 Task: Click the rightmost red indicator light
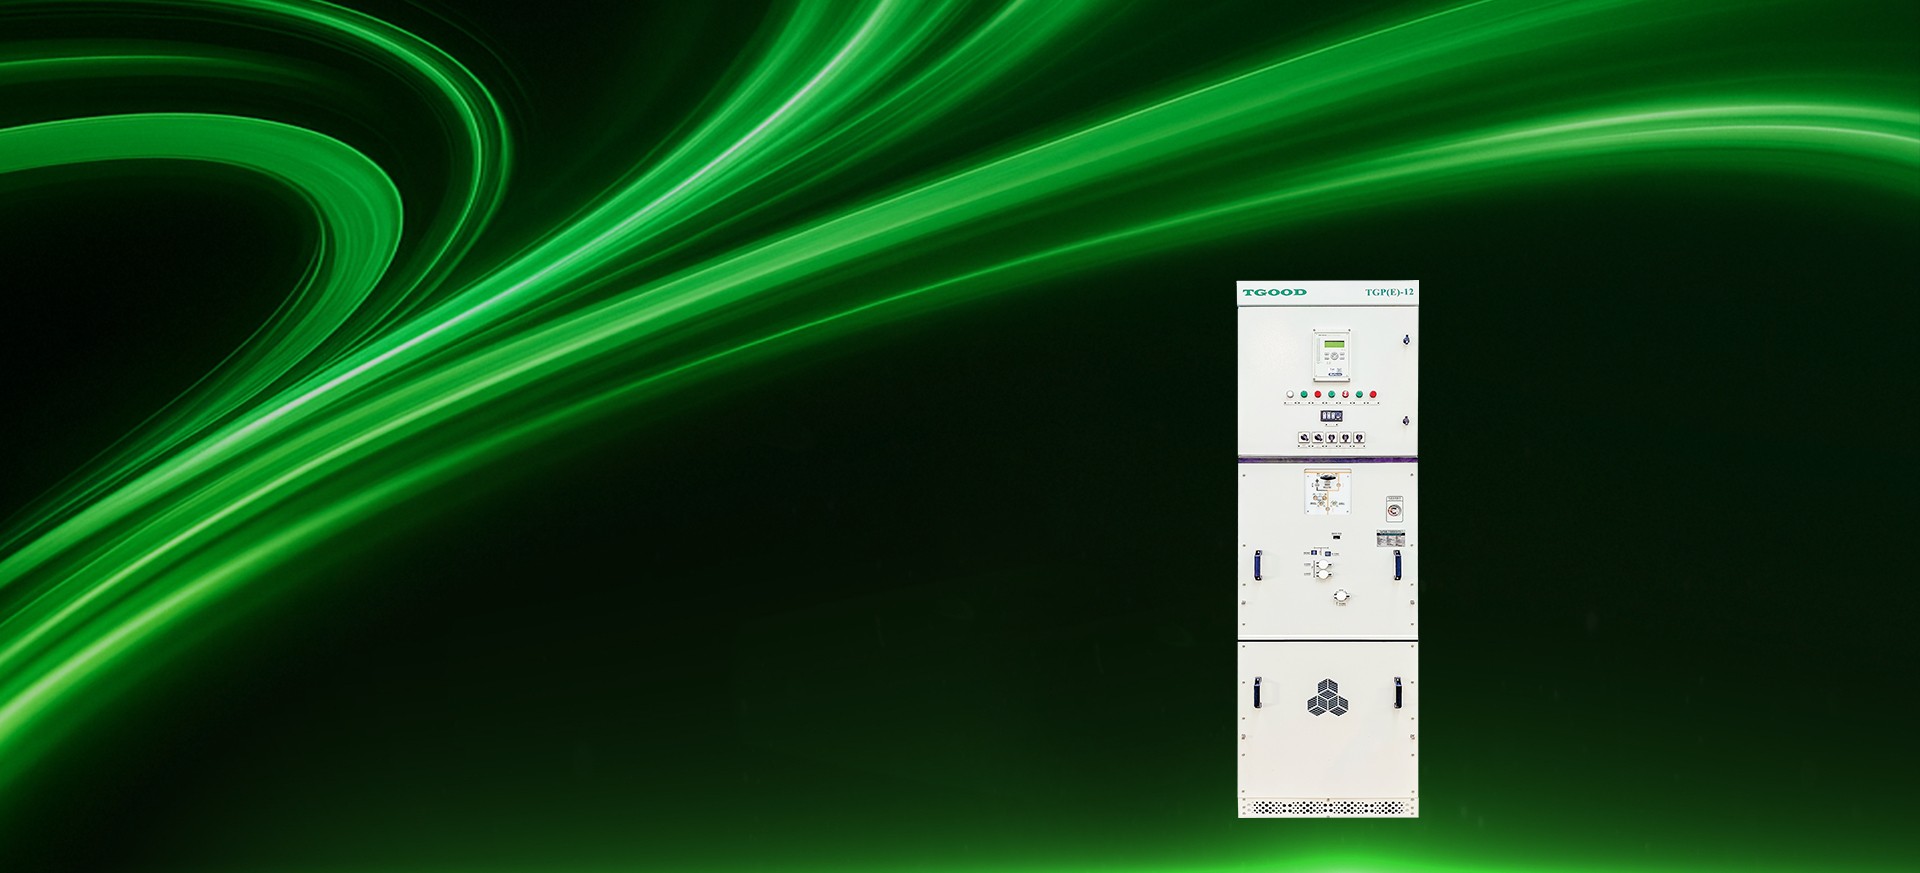[x=1373, y=395]
